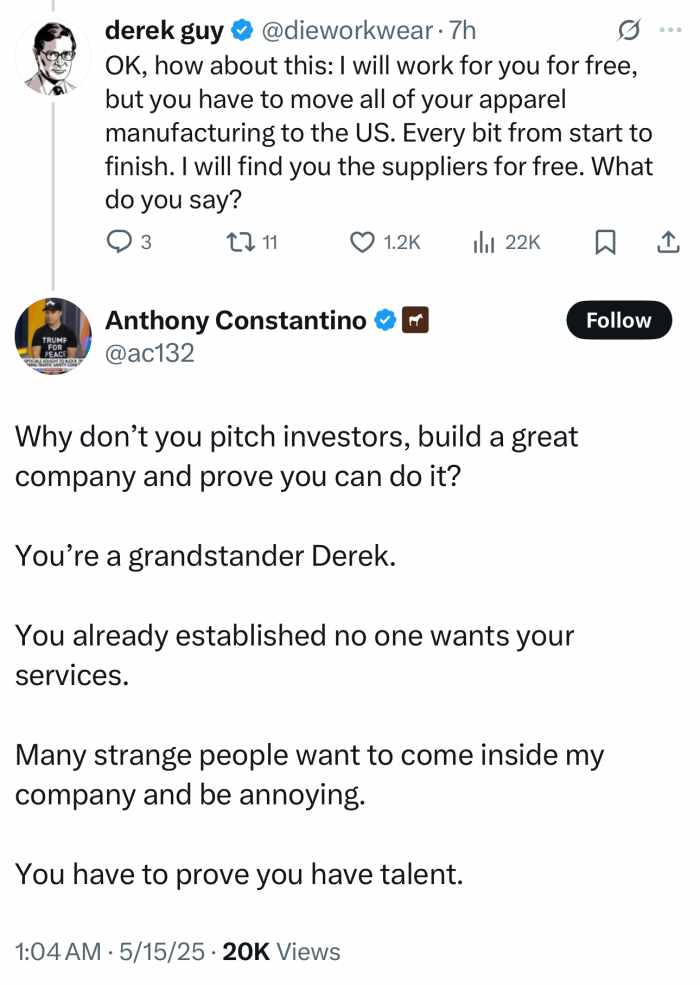The width and height of the screenshot is (700, 985).
Task: Follow Anthony Constantino
Action: (x=618, y=320)
